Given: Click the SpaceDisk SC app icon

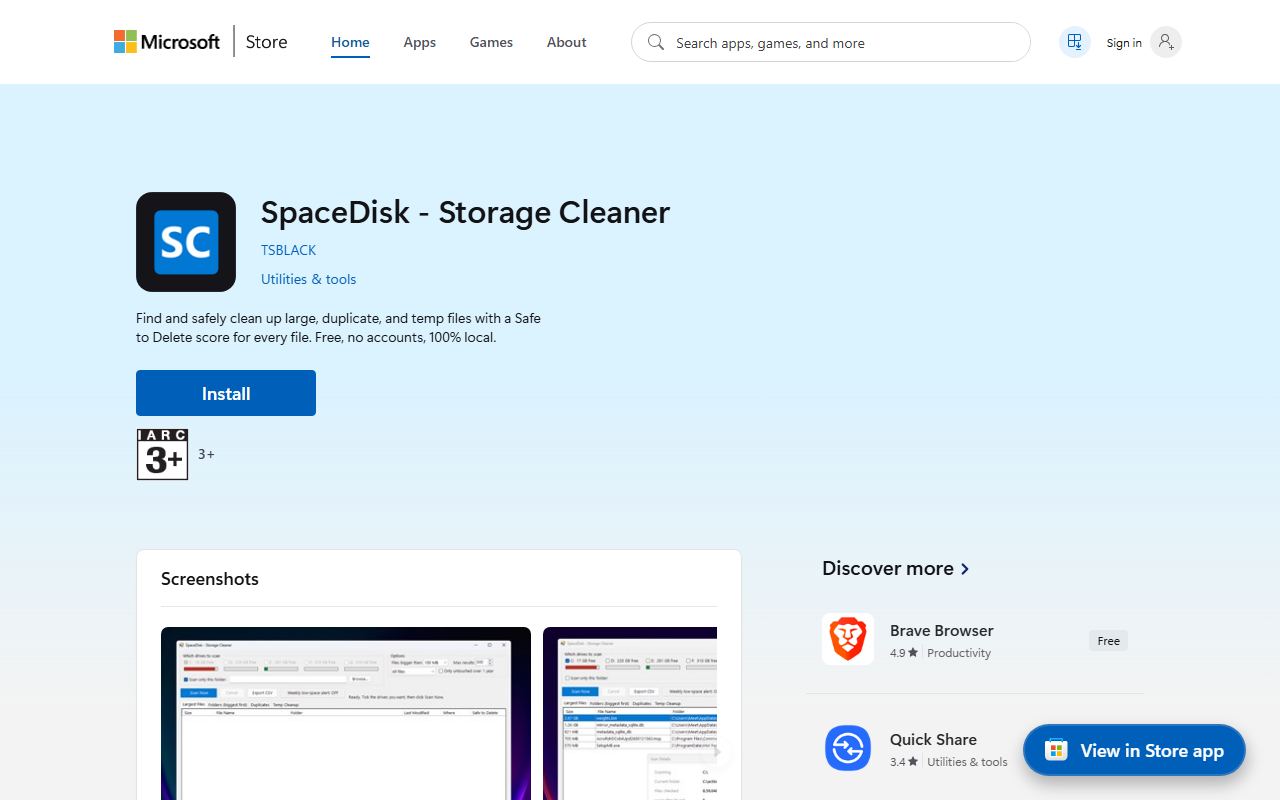Looking at the screenshot, I should pyautogui.click(x=186, y=242).
